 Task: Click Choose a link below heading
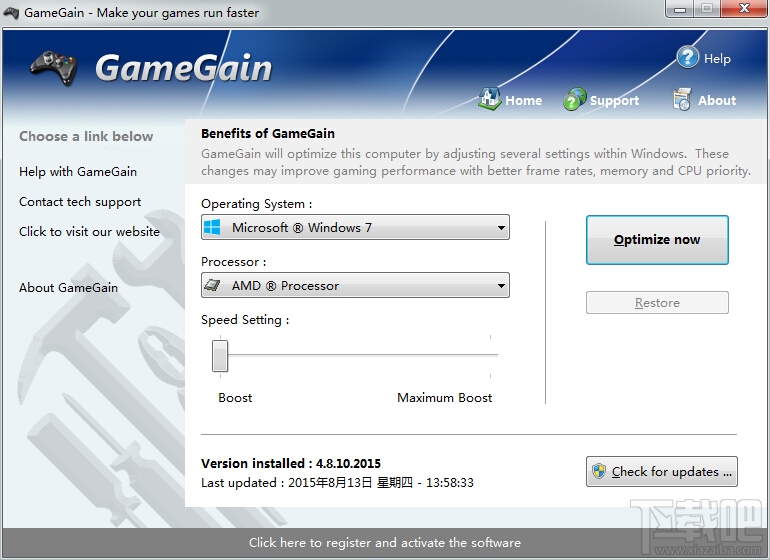click(86, 136)
